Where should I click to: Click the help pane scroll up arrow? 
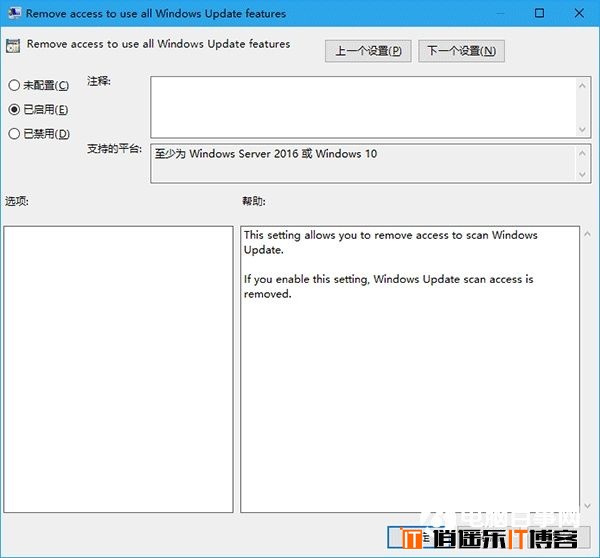tap(587, 234)
